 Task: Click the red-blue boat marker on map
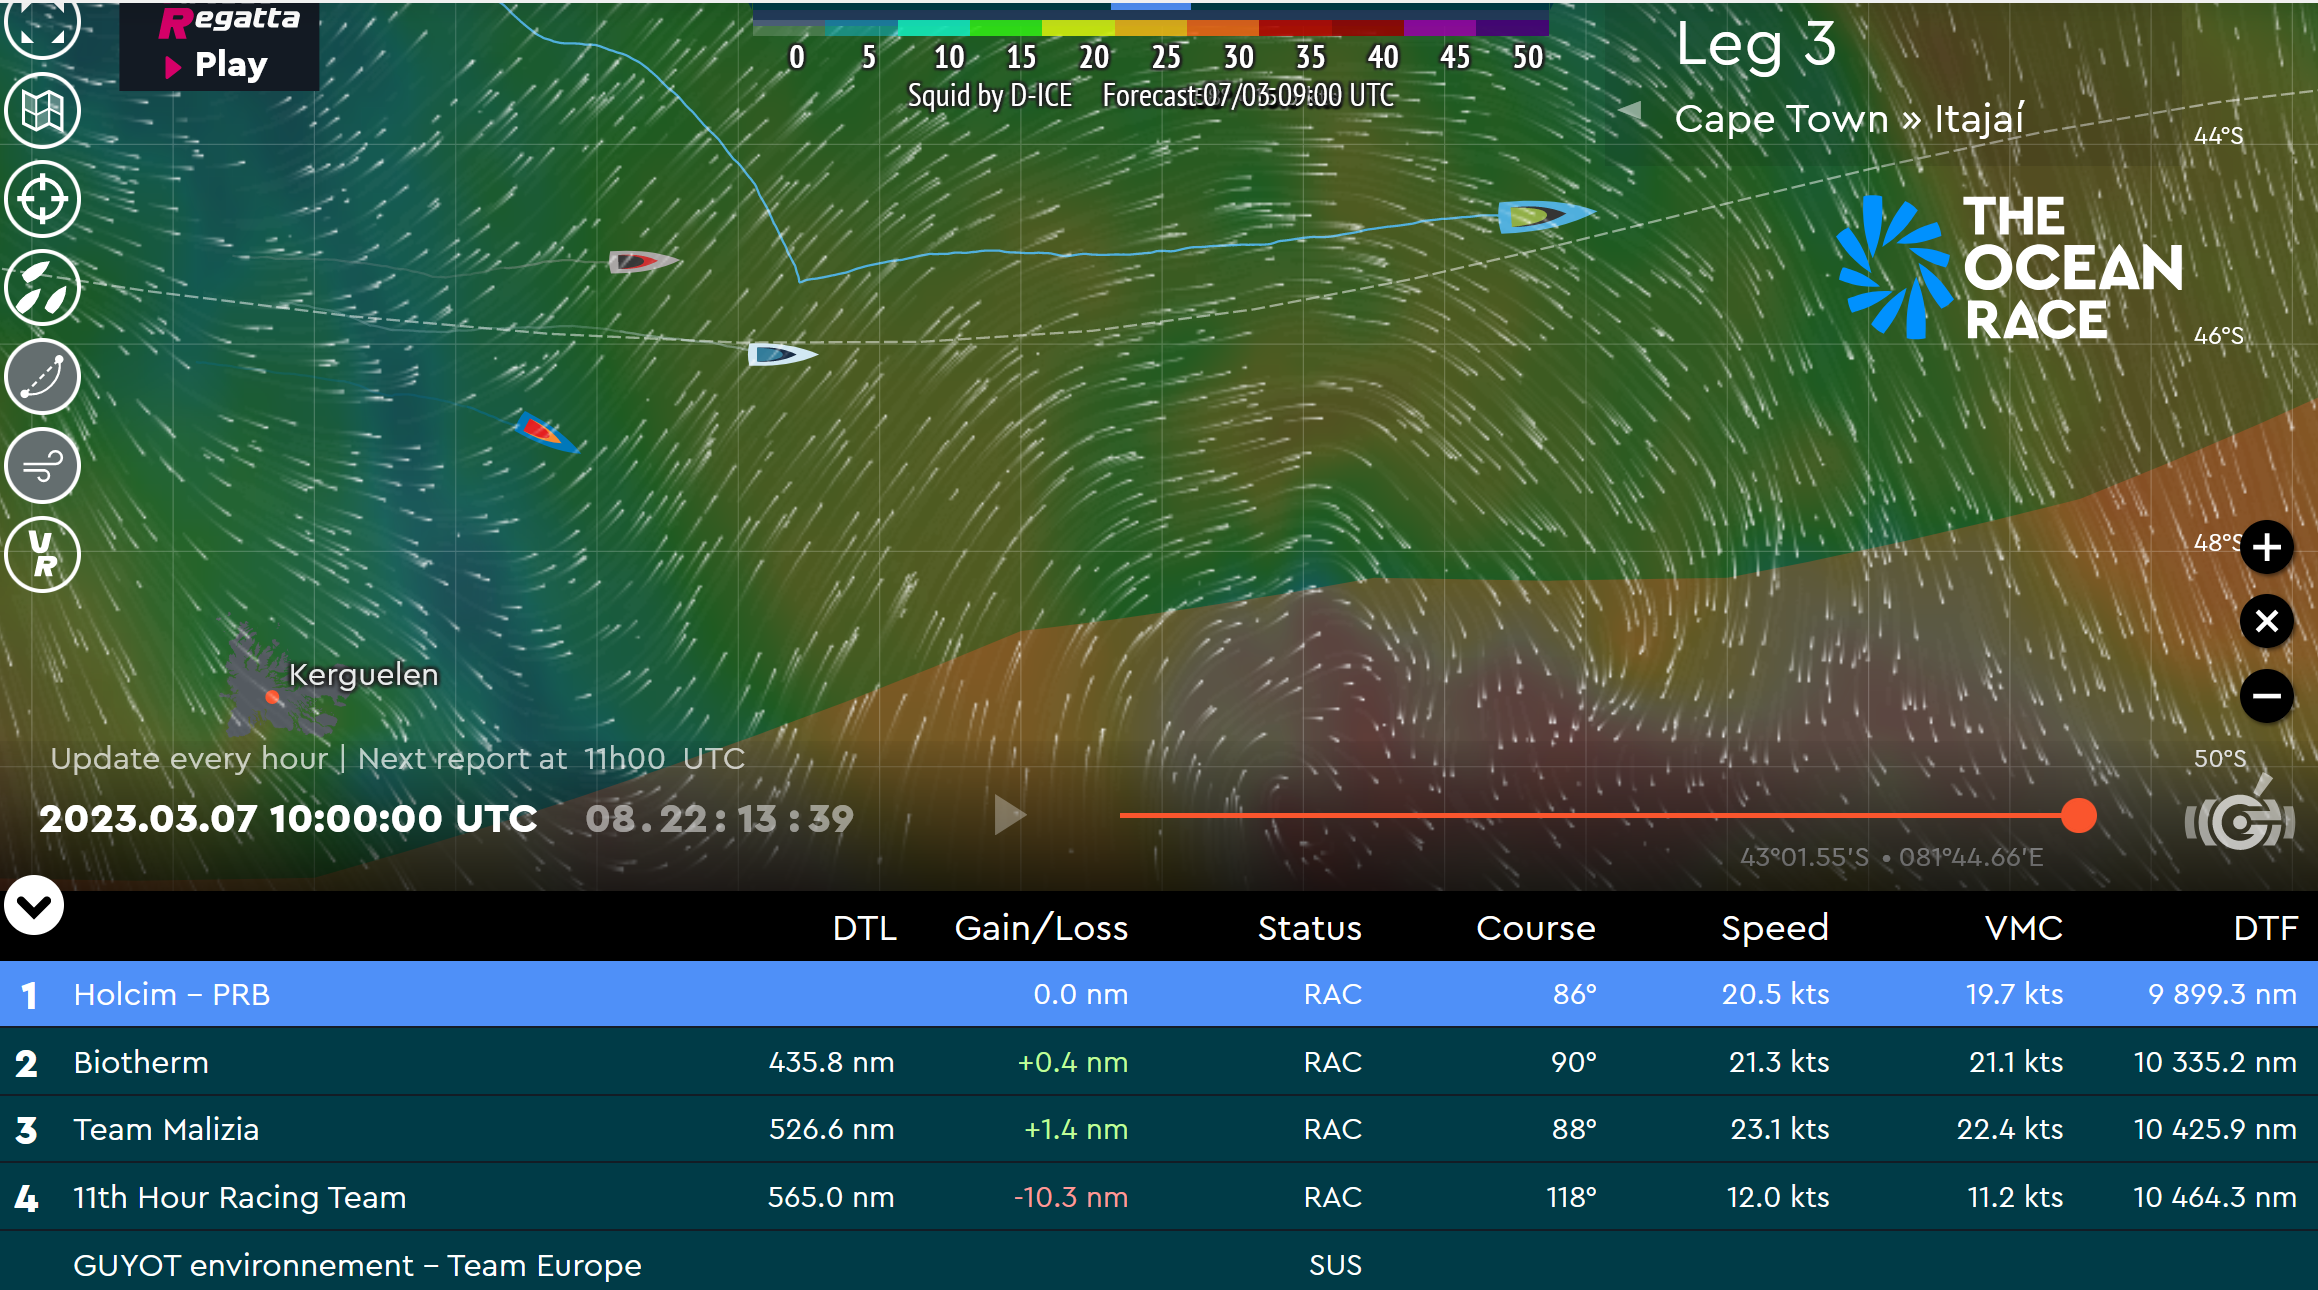click(547, 431)
